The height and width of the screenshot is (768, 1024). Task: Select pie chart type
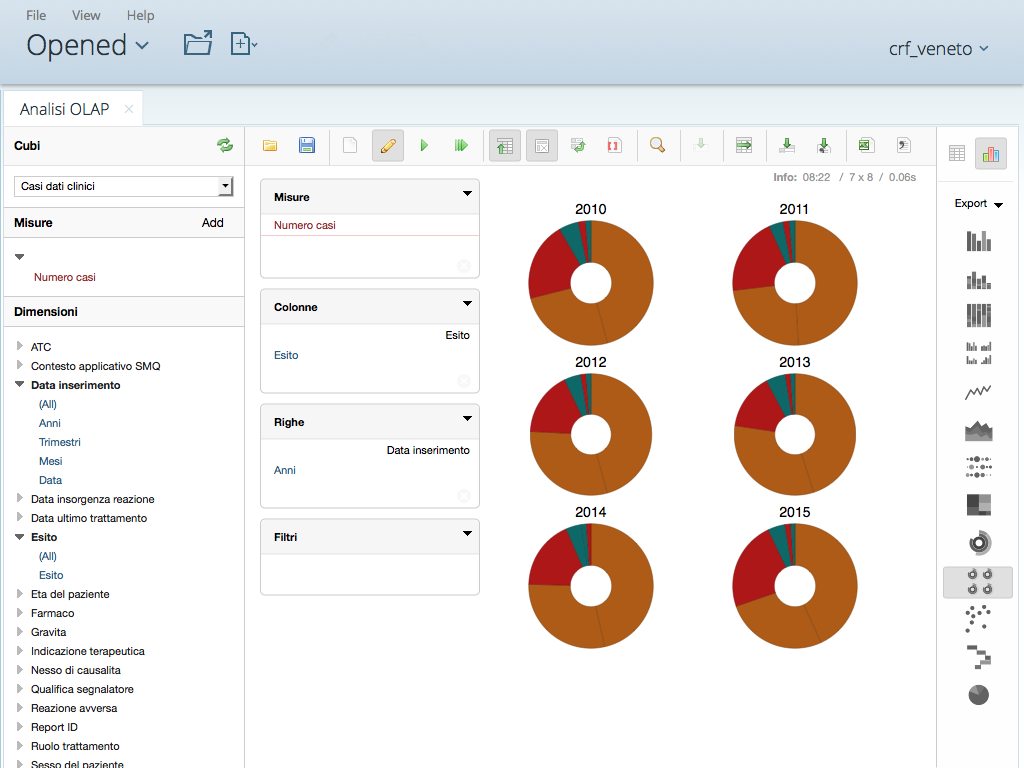978,695
